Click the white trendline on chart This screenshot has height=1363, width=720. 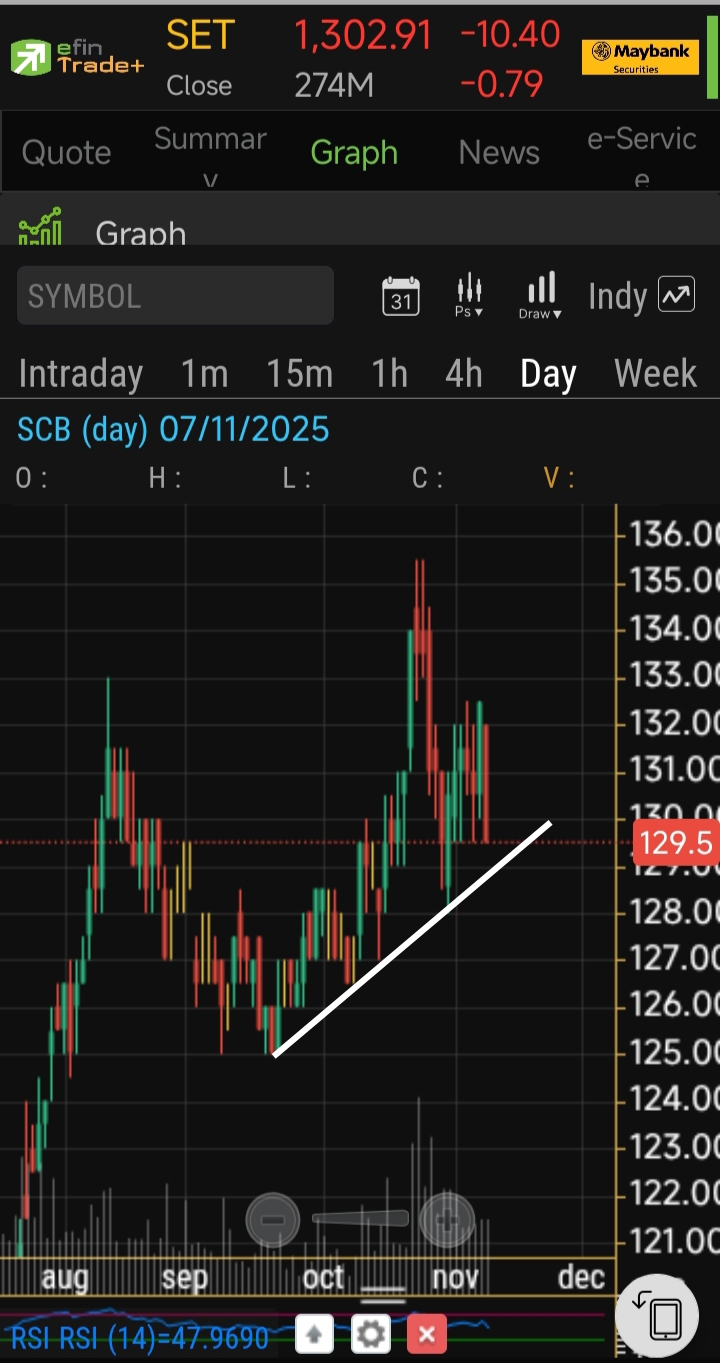pyautogui.click(x=412, y=938)
